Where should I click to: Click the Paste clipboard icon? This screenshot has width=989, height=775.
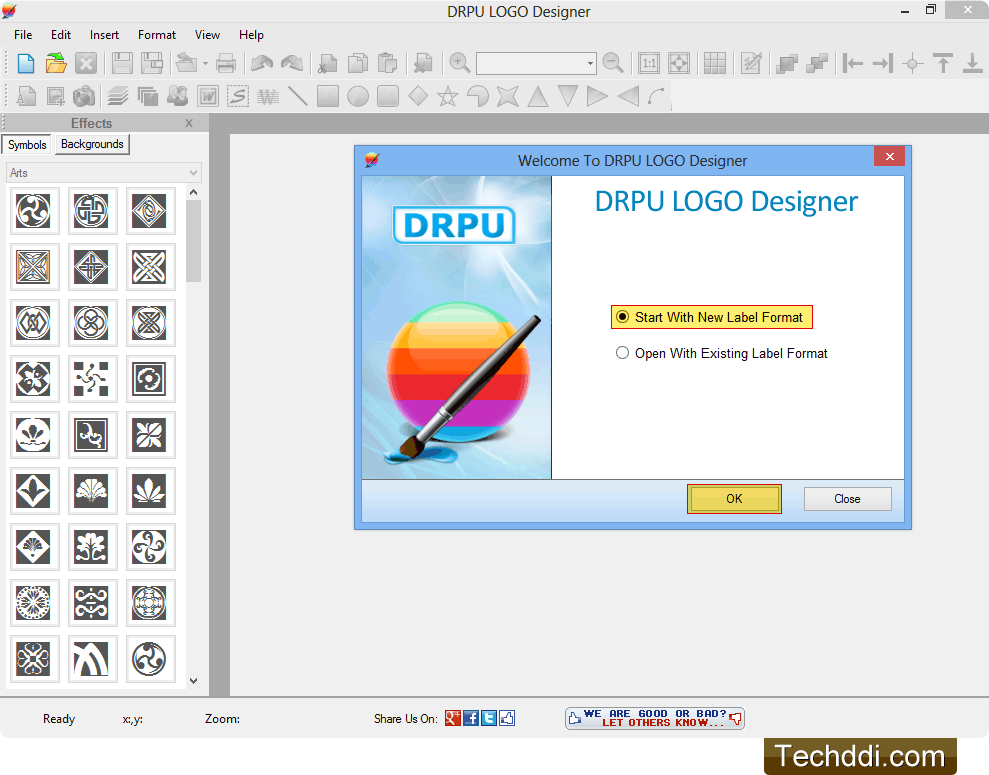[x=387, y=64]
